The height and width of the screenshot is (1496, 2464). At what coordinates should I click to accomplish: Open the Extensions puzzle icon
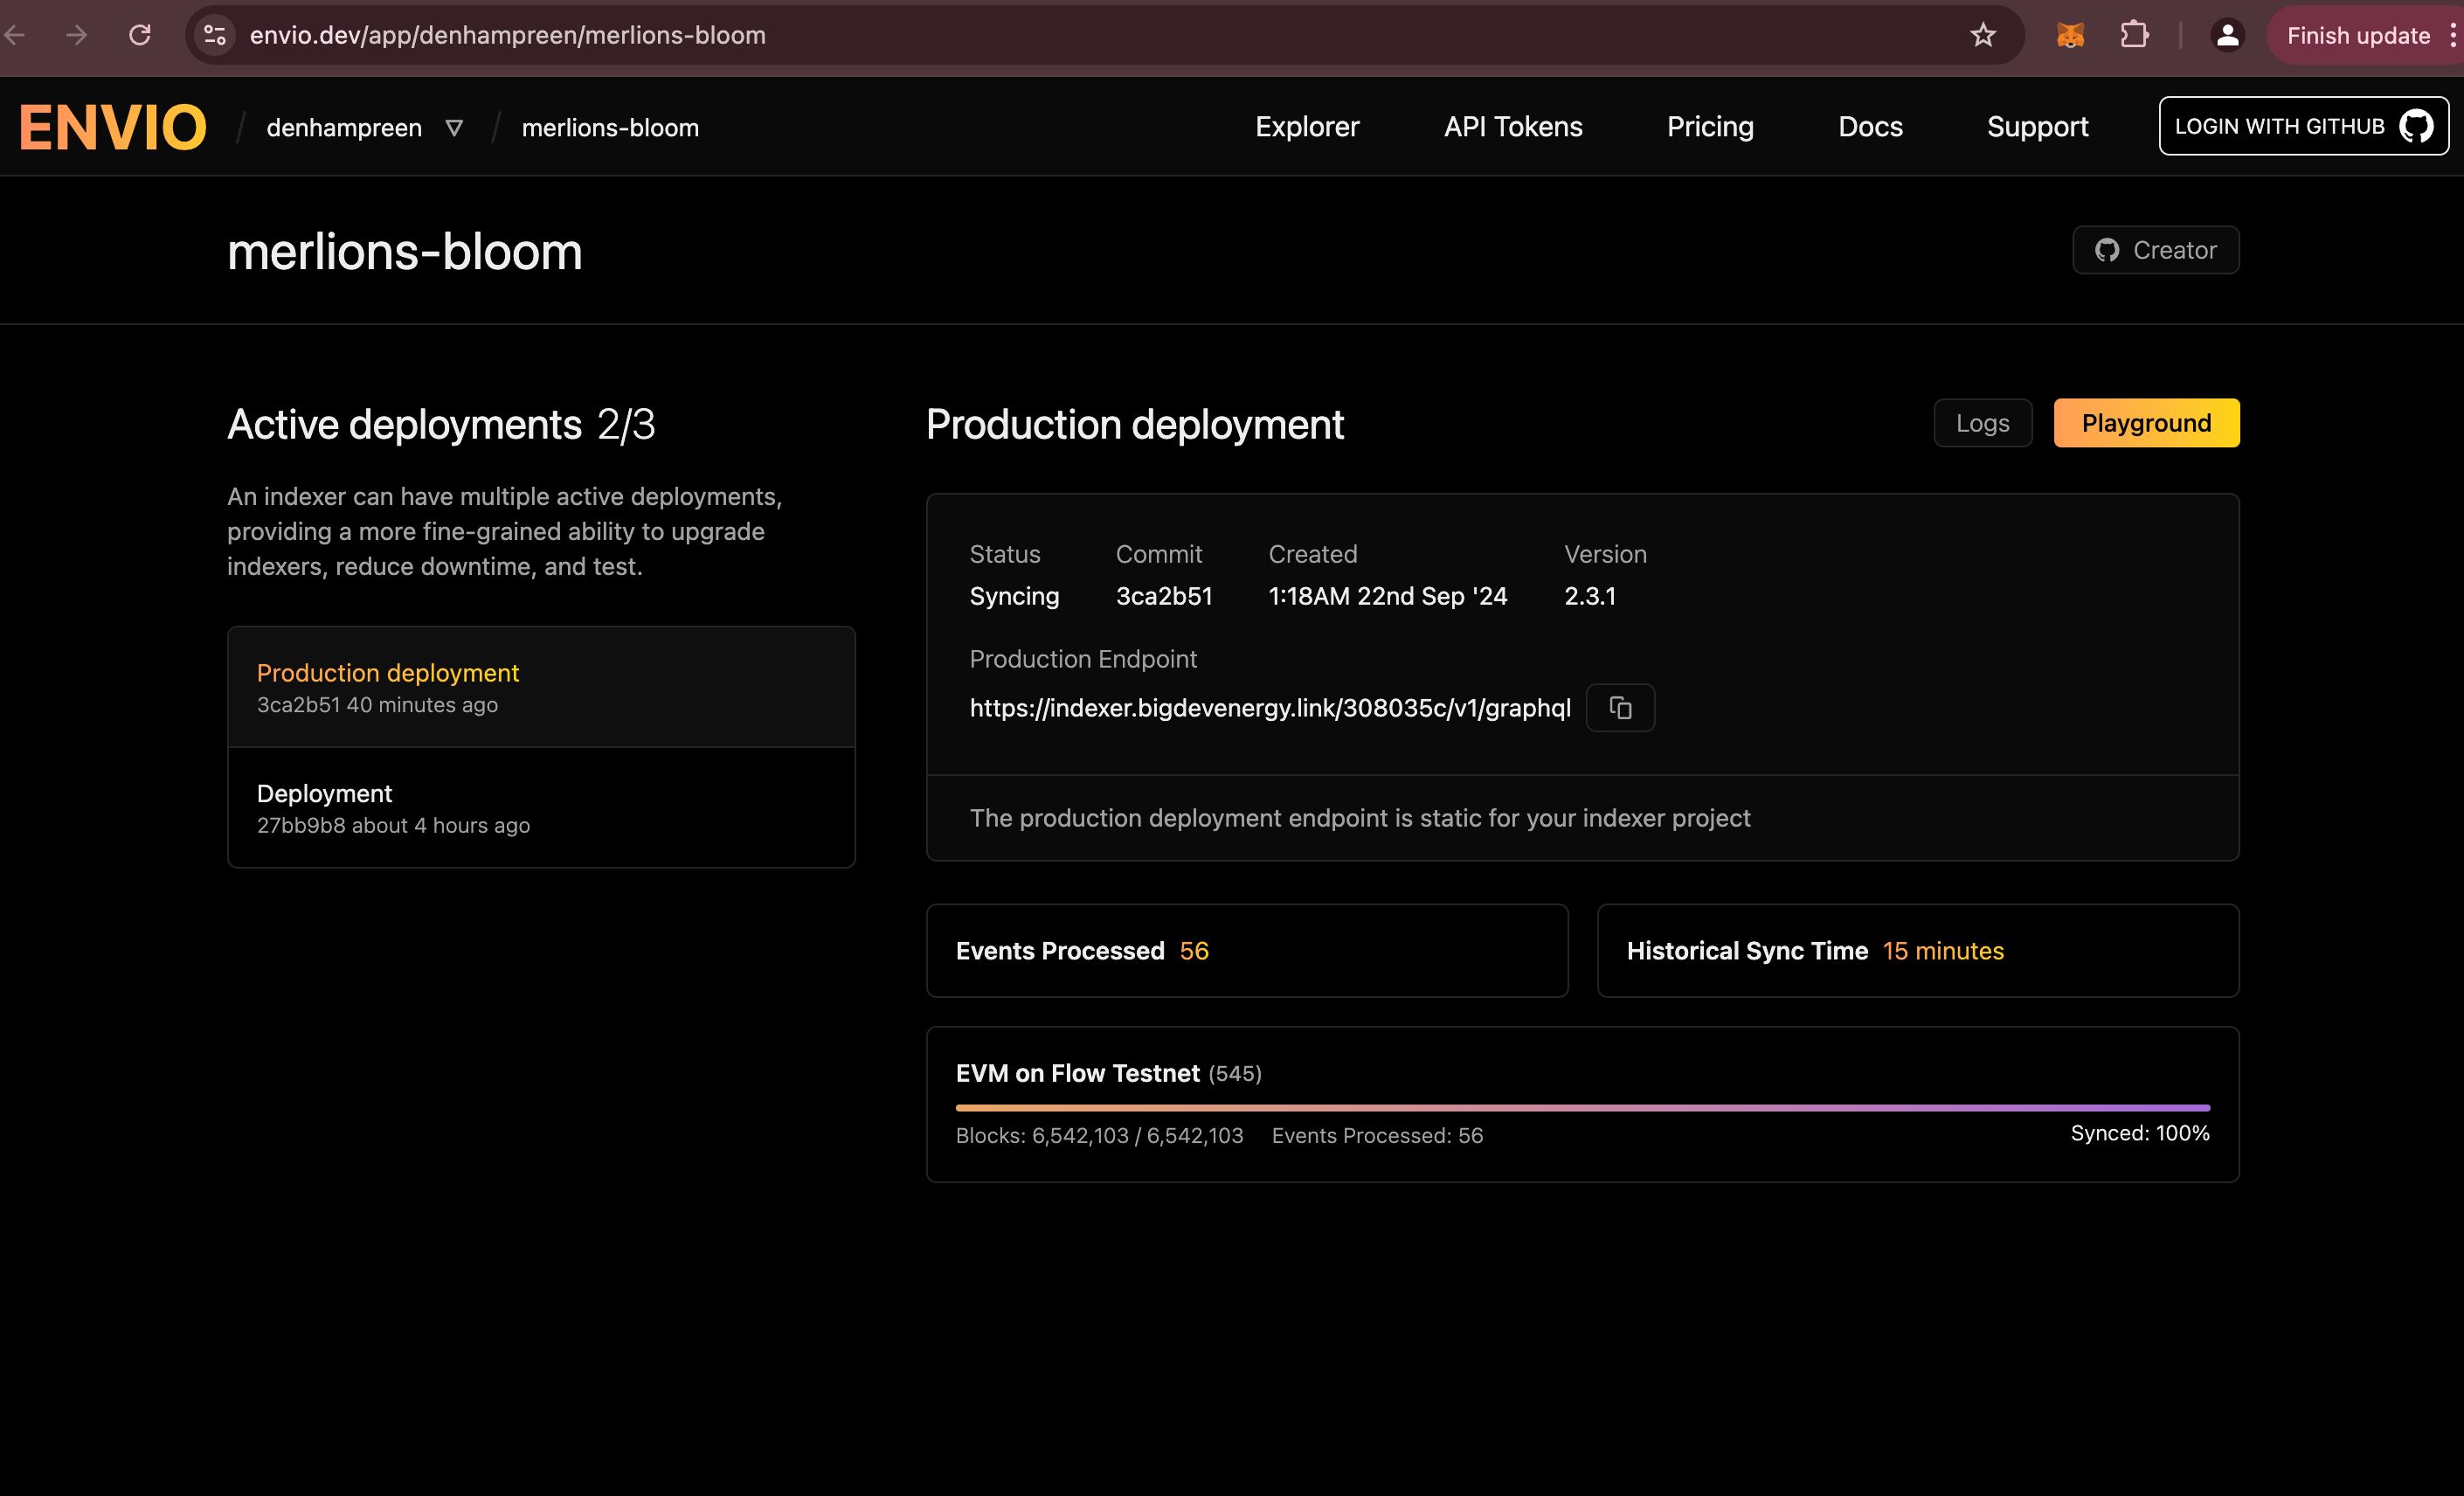[x=2134, y=36]
